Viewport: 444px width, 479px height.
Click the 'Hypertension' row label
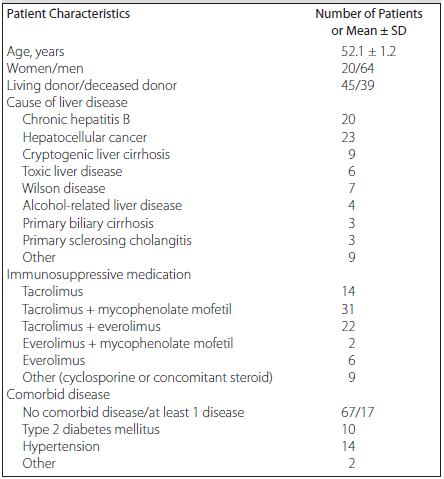click(x=61, y=447)
